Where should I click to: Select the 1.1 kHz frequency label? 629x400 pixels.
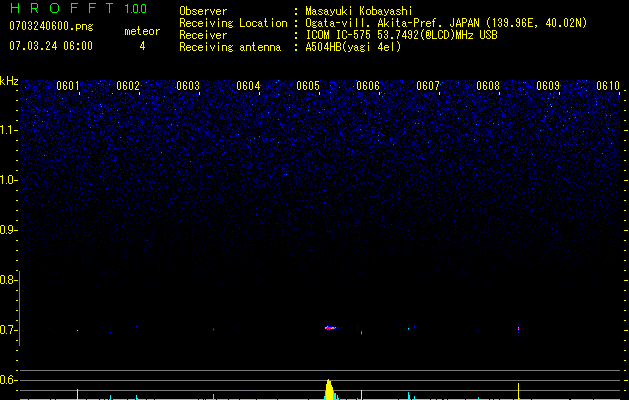pos(9,130)
